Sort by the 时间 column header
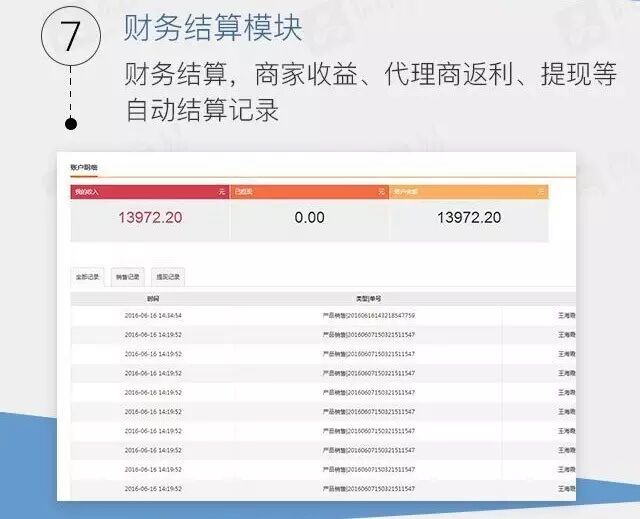 (x=153, y=299)
